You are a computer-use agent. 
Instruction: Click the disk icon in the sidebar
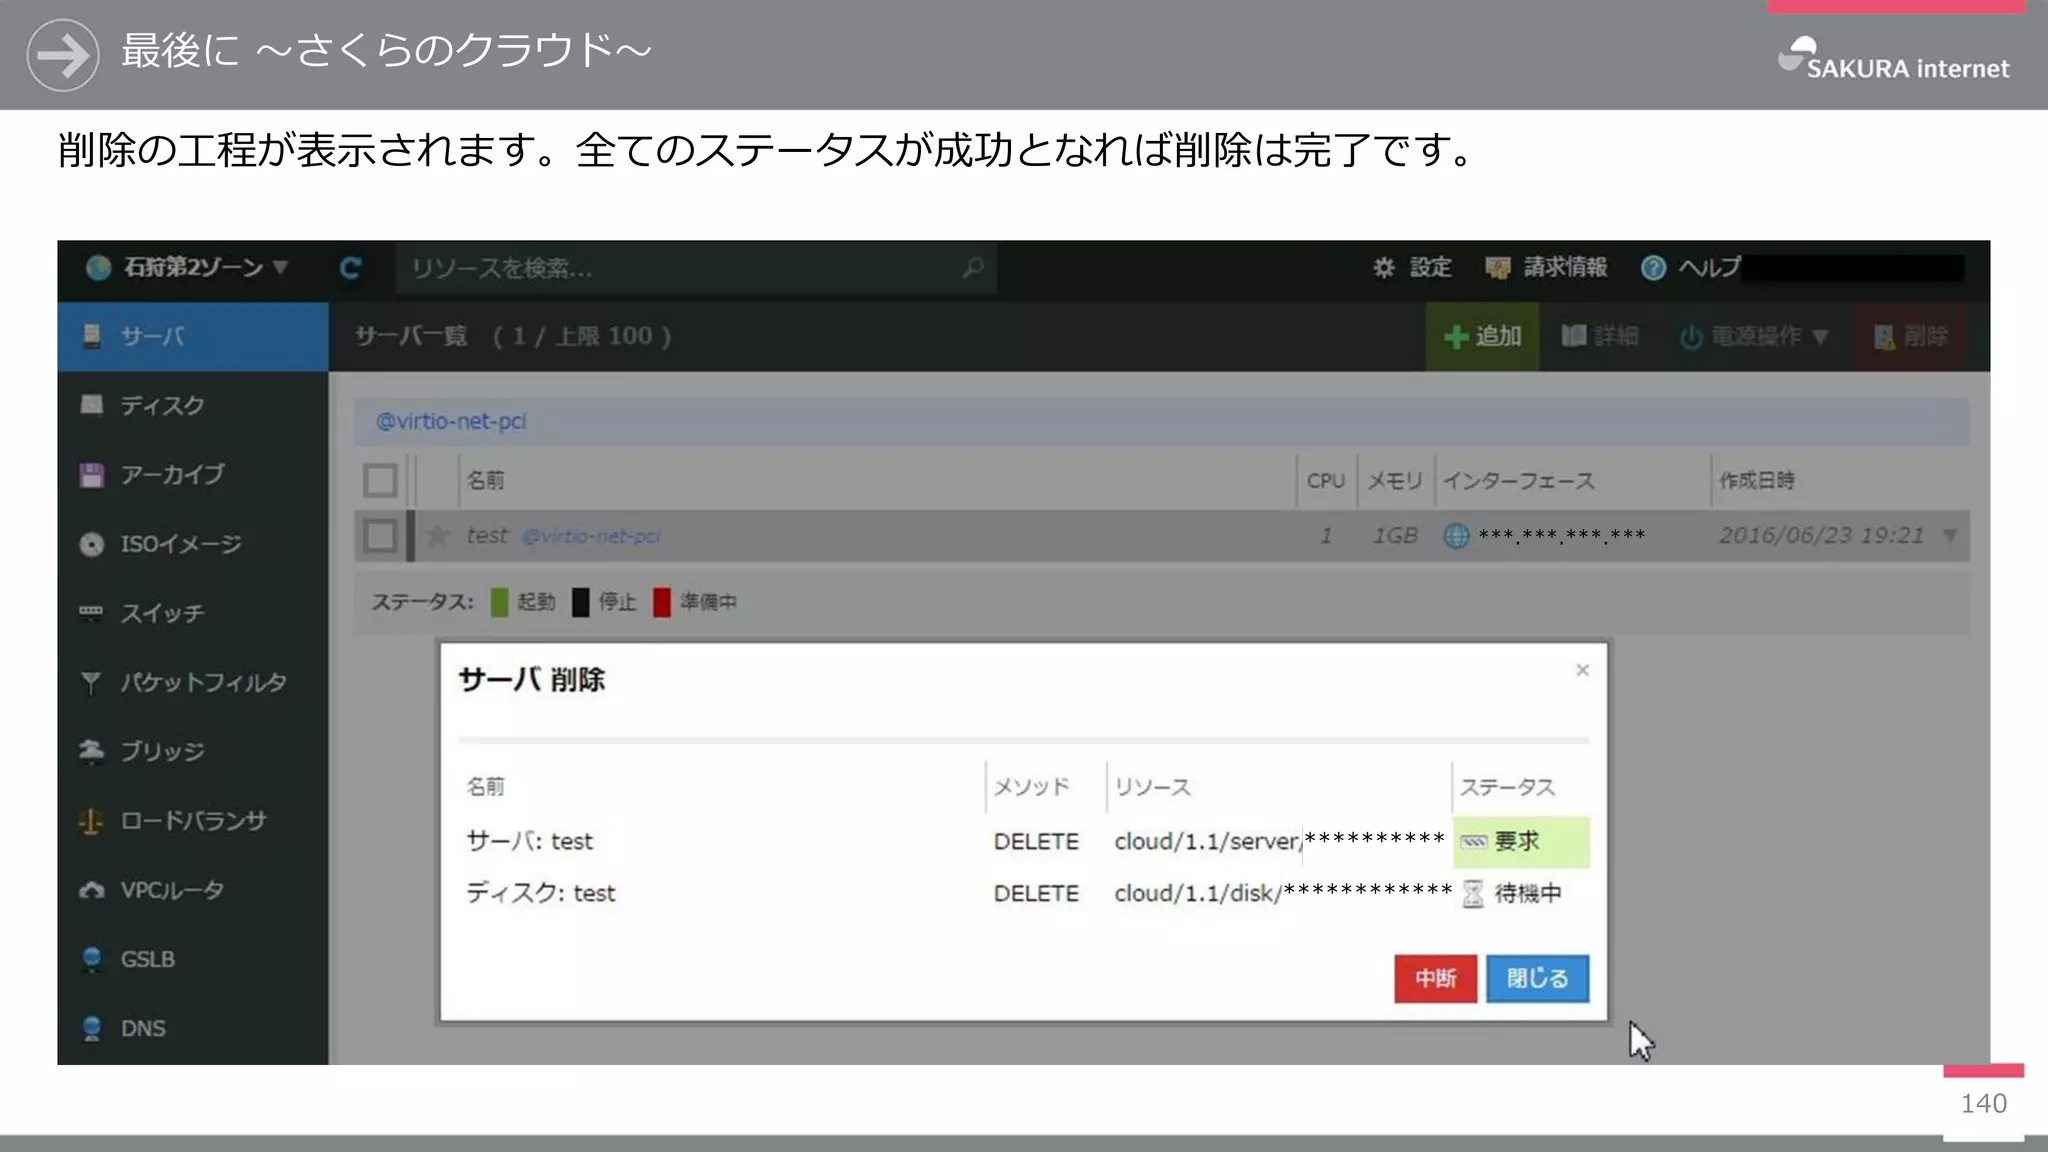91,405
